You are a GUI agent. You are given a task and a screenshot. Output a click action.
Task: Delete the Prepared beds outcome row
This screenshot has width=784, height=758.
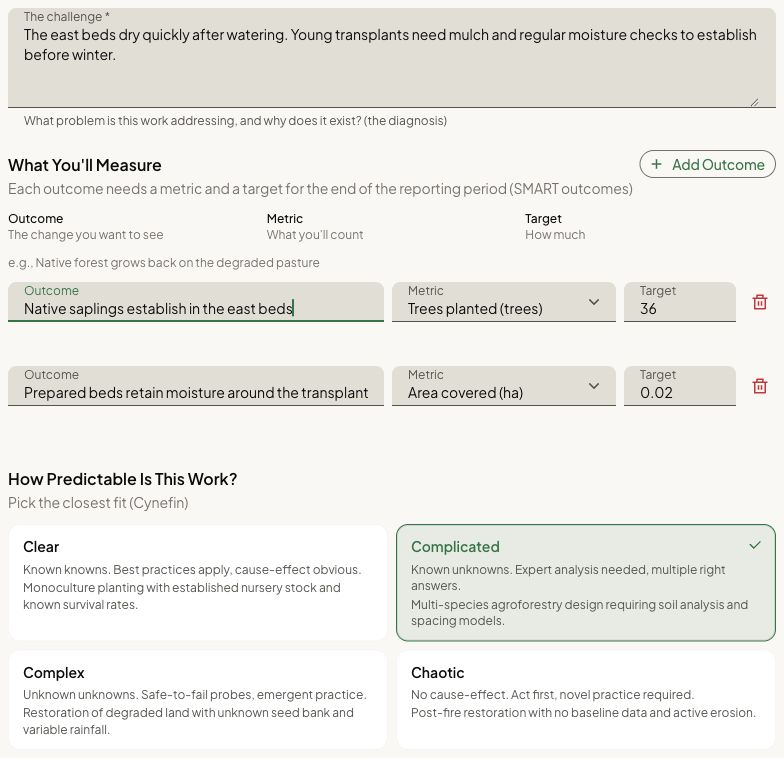coord(760,386)
